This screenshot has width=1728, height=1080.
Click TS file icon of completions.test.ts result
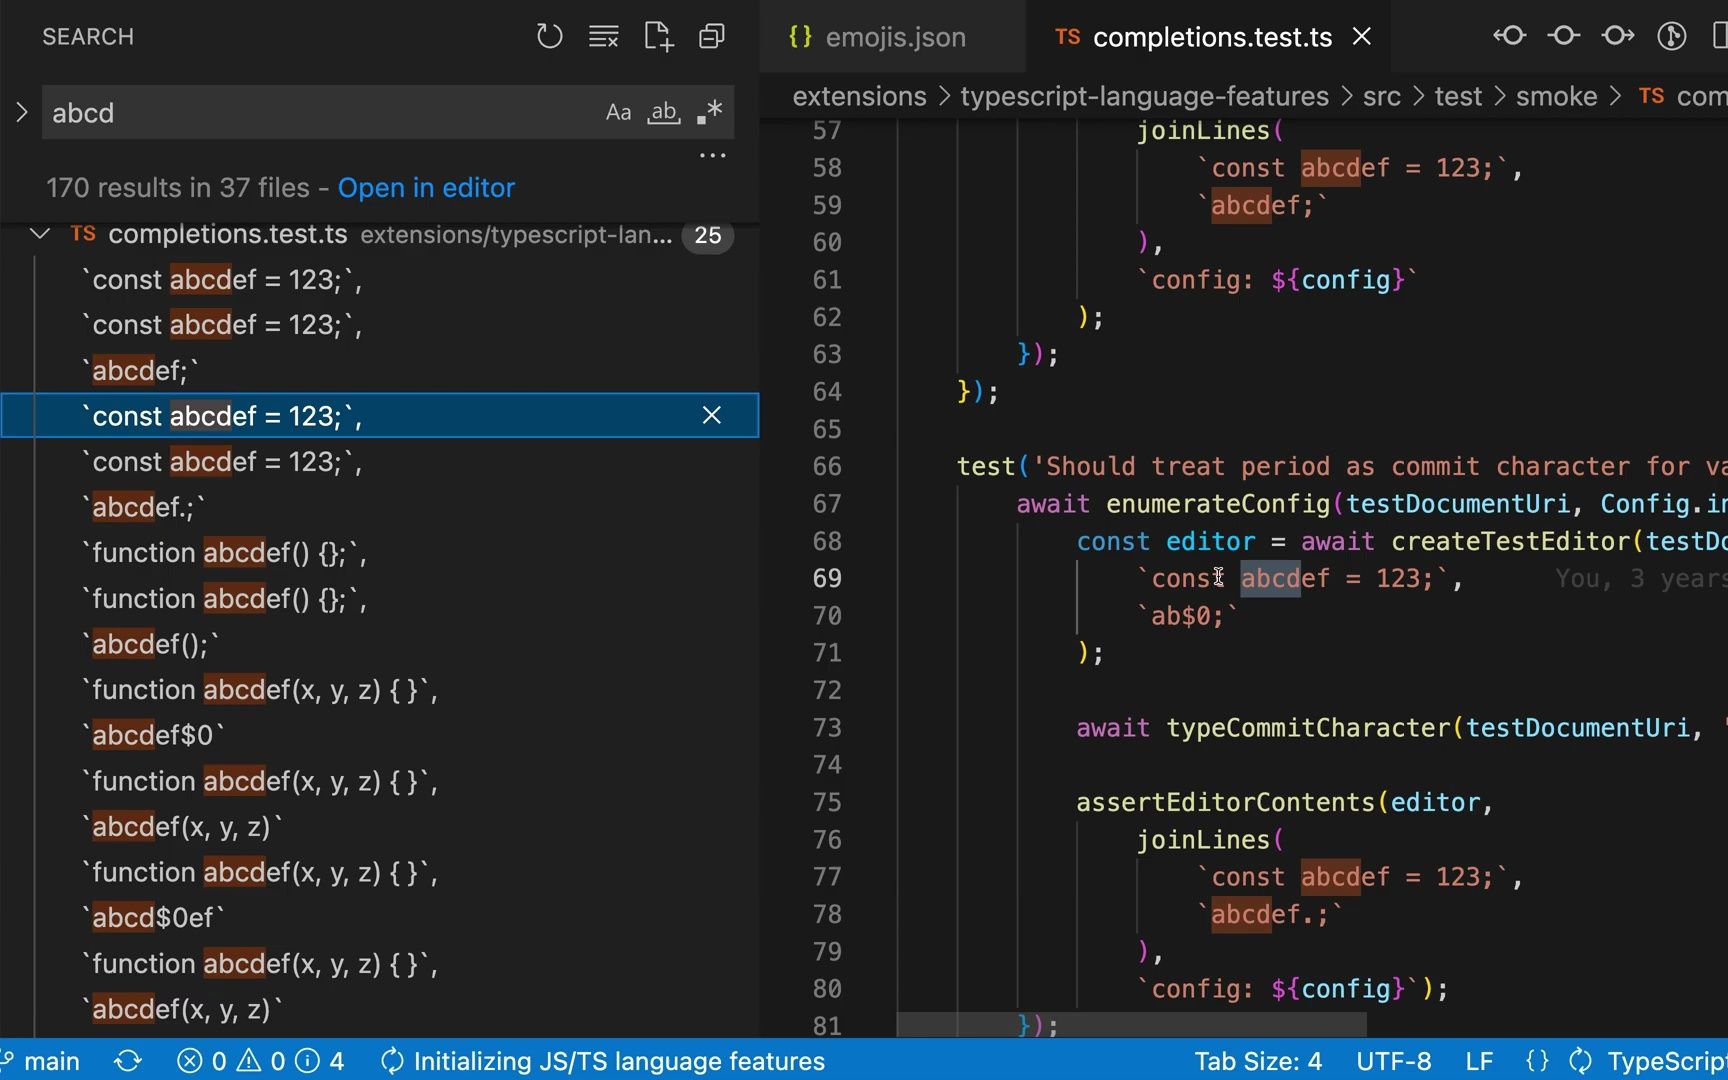(83, 234)
